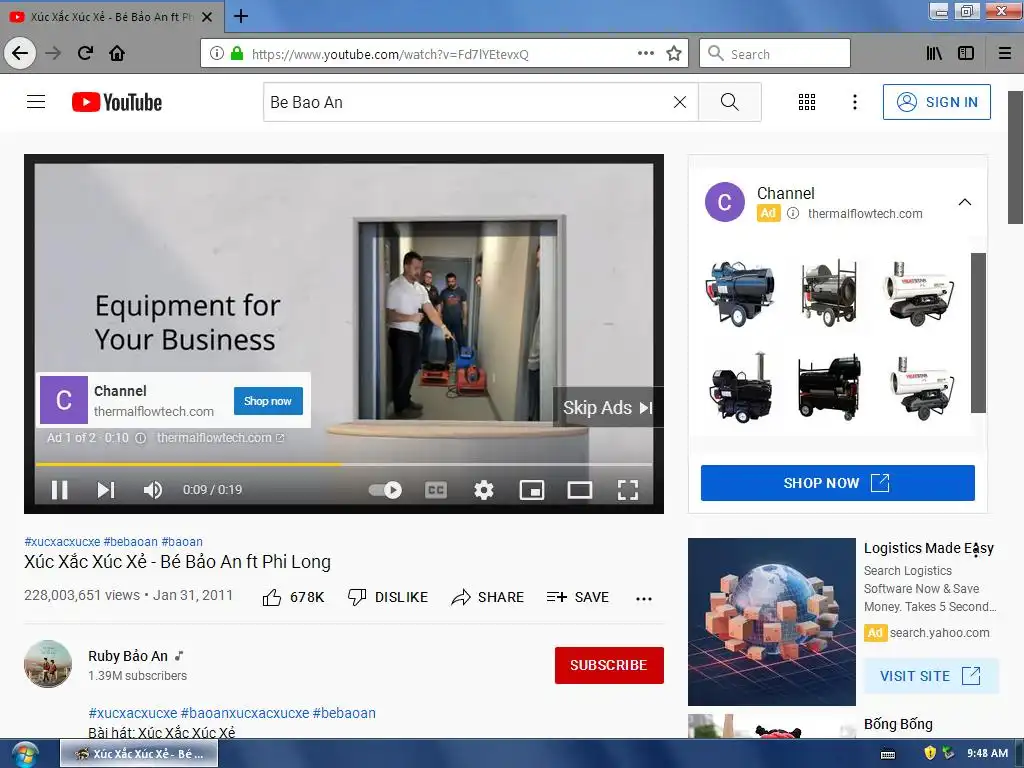The height and width of the screenshot is (768, 1024).
Task: Open a new browser tab
Action: point(241,16)
